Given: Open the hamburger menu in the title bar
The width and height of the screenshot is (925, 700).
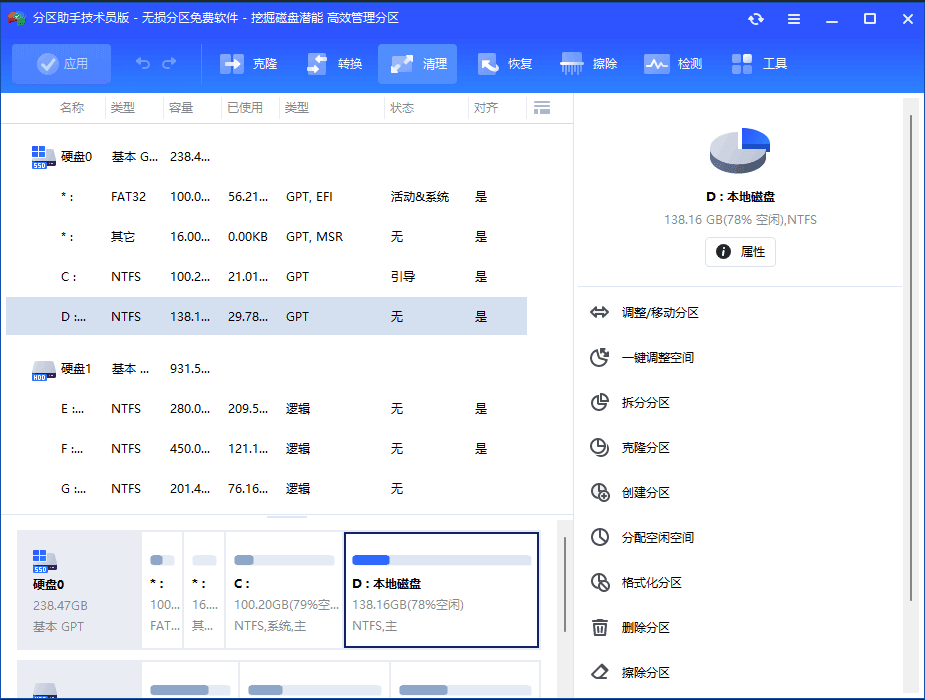Looking at the screenshot, I should (795, 18).
